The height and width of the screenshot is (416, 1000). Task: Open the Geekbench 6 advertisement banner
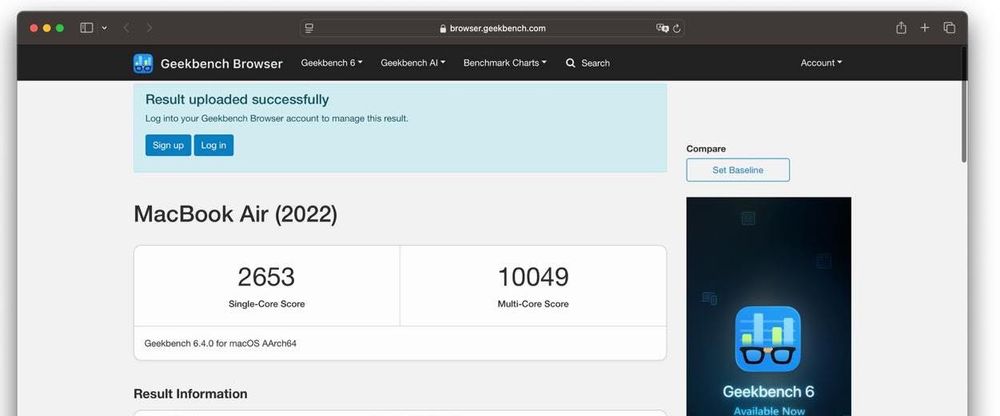[768, 306]
